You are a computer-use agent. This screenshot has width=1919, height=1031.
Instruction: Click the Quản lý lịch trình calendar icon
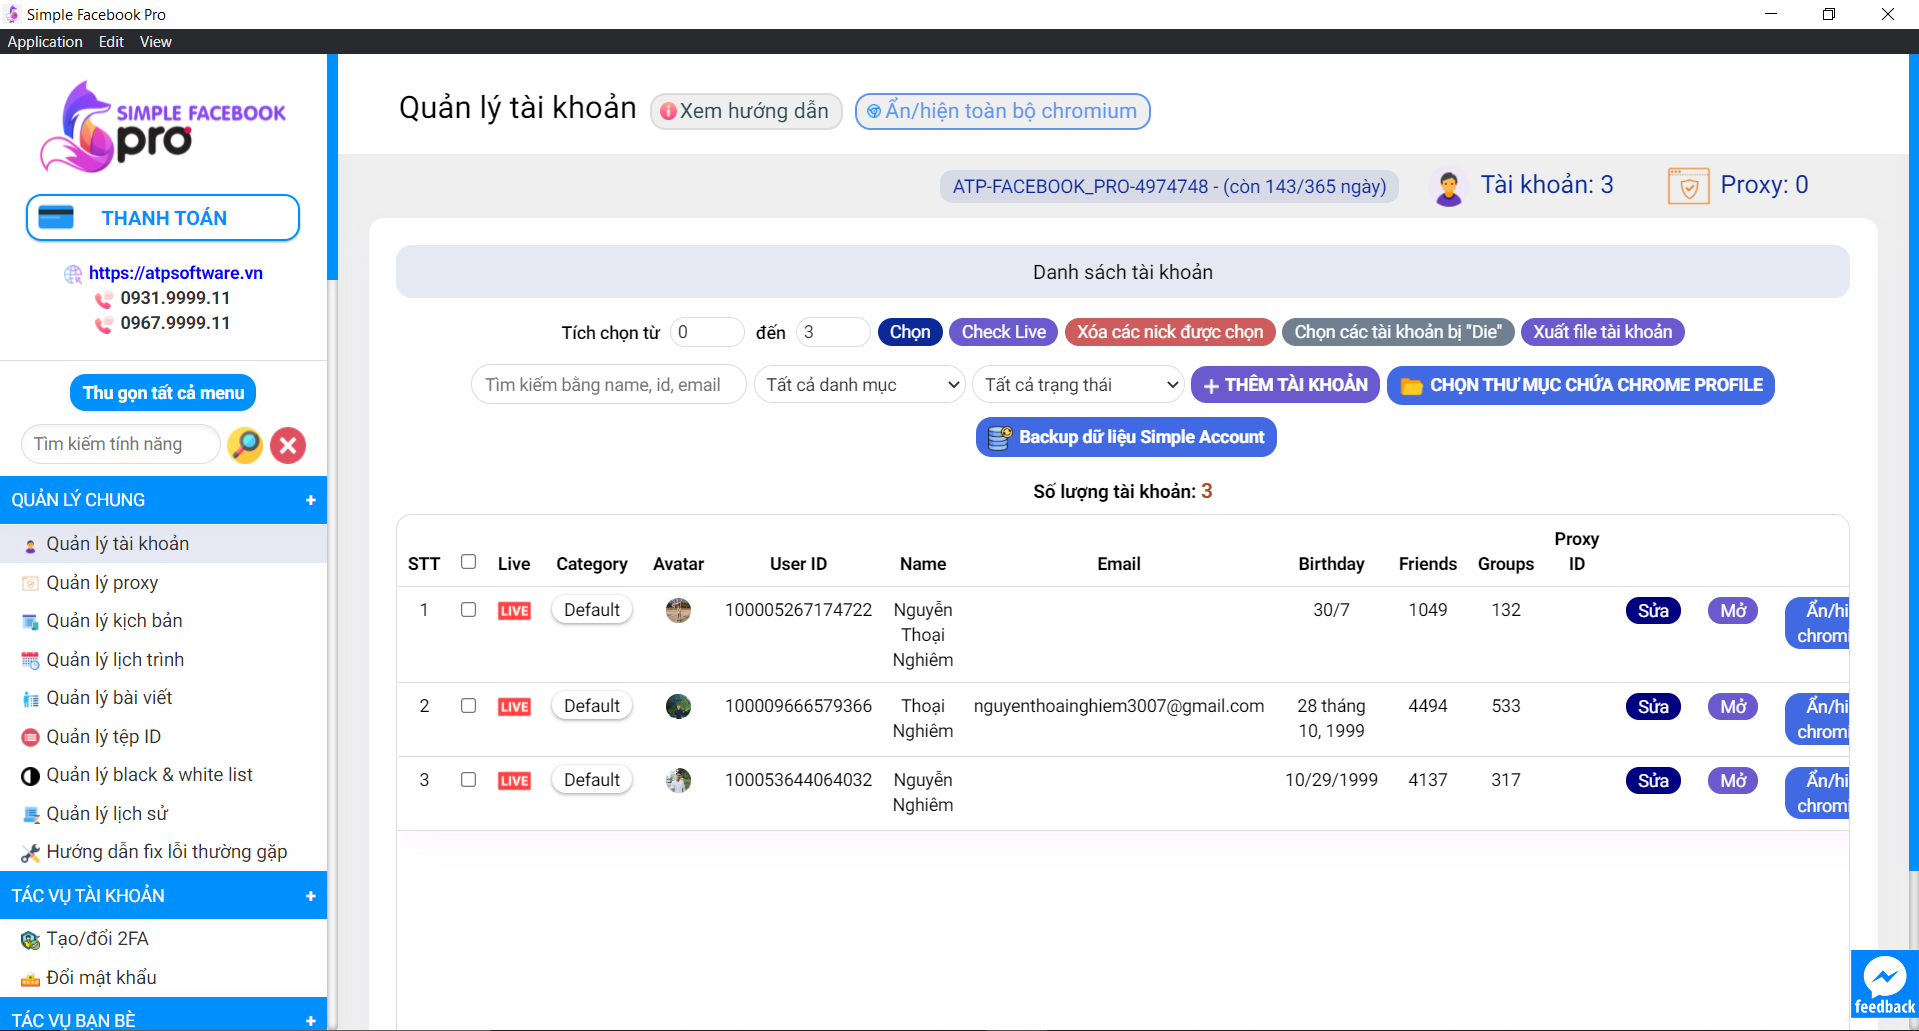point(30,661)
